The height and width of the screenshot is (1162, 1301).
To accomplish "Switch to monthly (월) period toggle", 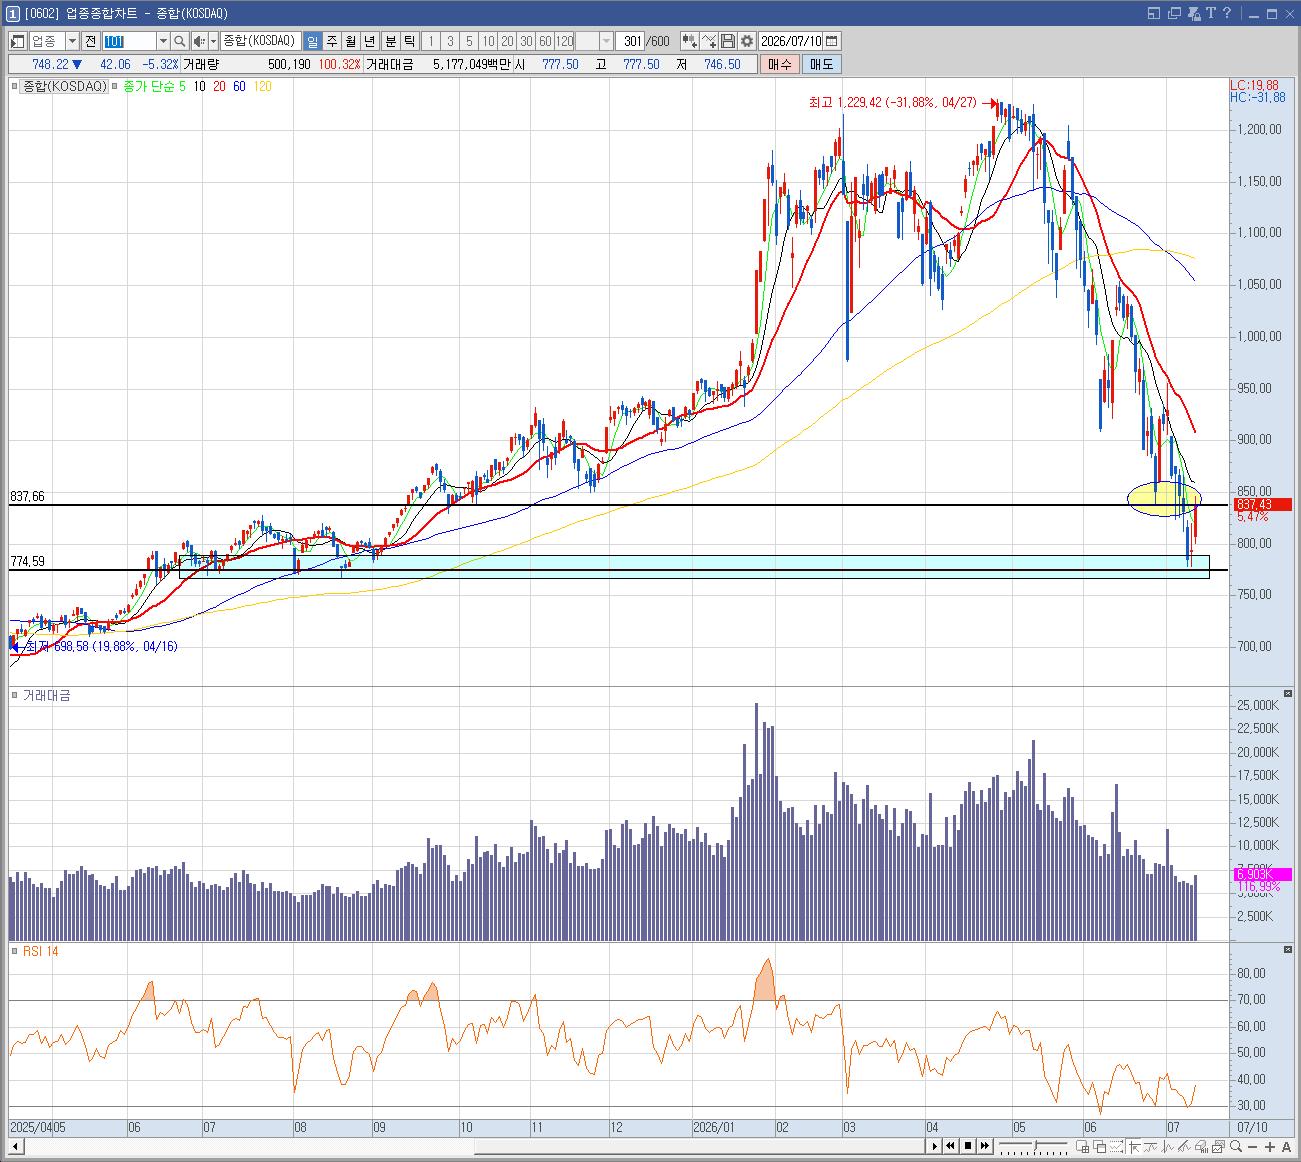I will (x=351, y=41).
